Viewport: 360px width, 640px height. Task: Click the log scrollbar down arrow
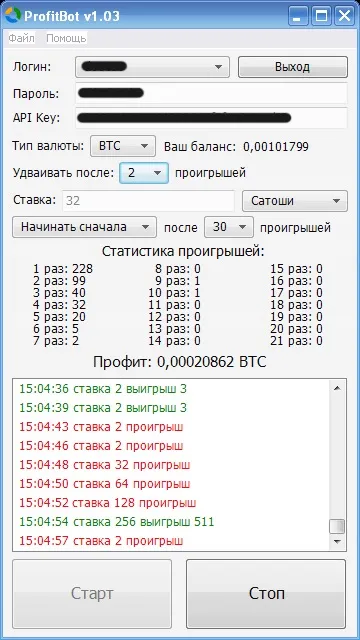point(337,541)
